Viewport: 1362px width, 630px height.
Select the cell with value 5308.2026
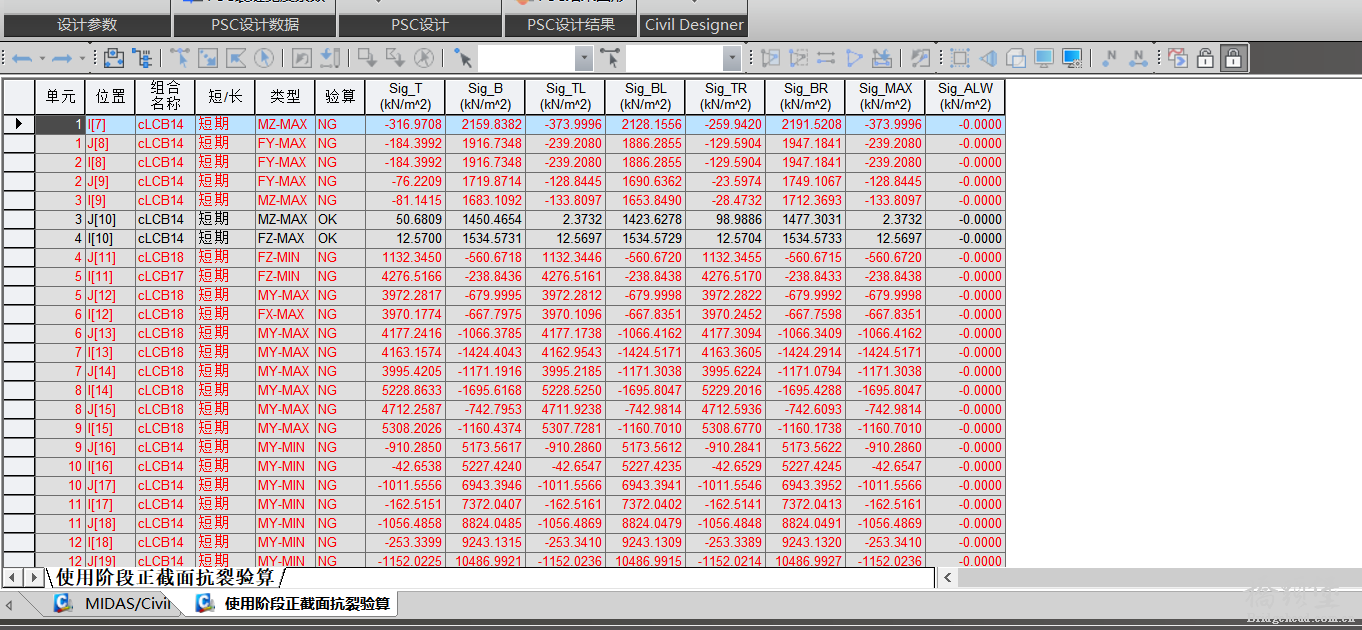pos(405,429)
